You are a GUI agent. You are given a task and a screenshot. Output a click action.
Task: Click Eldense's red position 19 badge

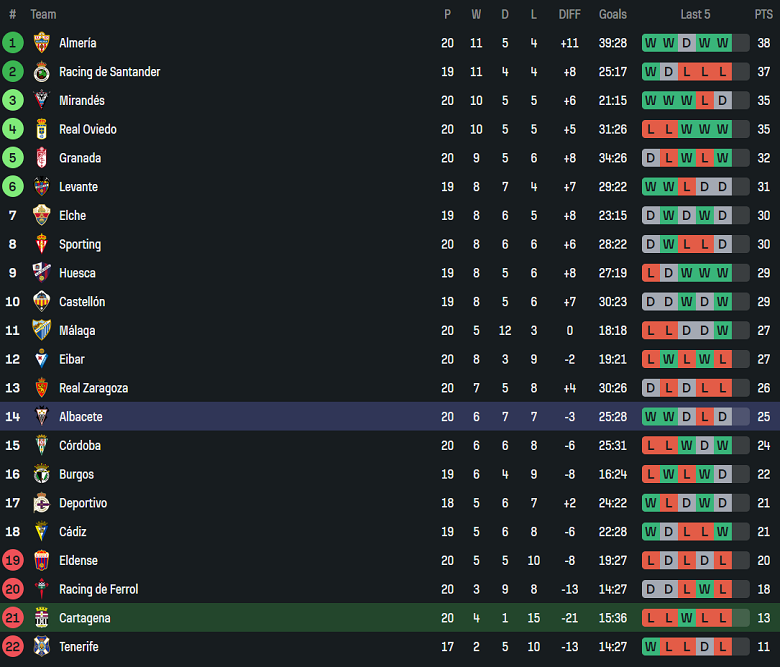(13, 561)
